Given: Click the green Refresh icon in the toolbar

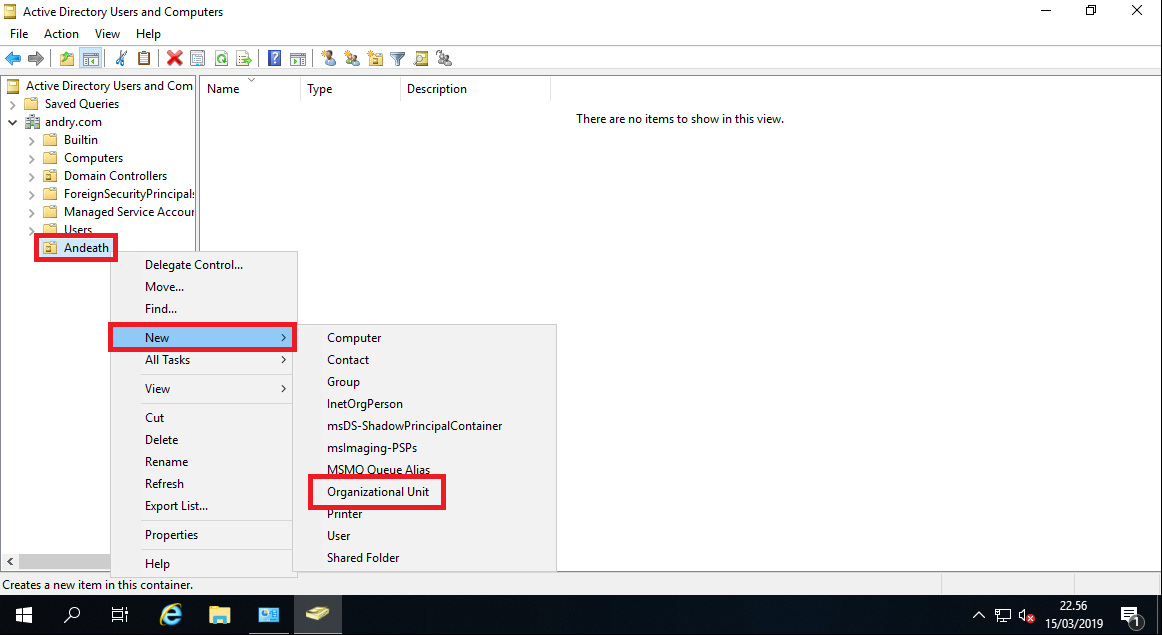Looking at the screenshot, I should click(x=221, y=59).
